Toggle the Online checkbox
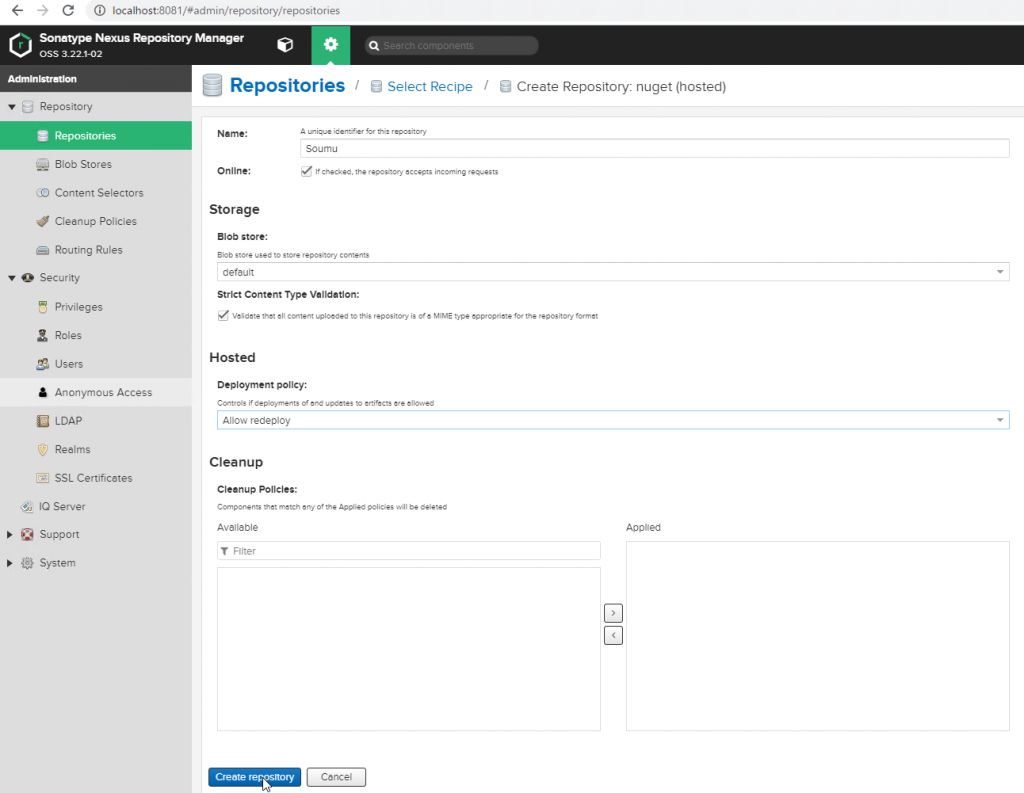The height and width of the screenshot is (793, 1024). click(306, 171)
